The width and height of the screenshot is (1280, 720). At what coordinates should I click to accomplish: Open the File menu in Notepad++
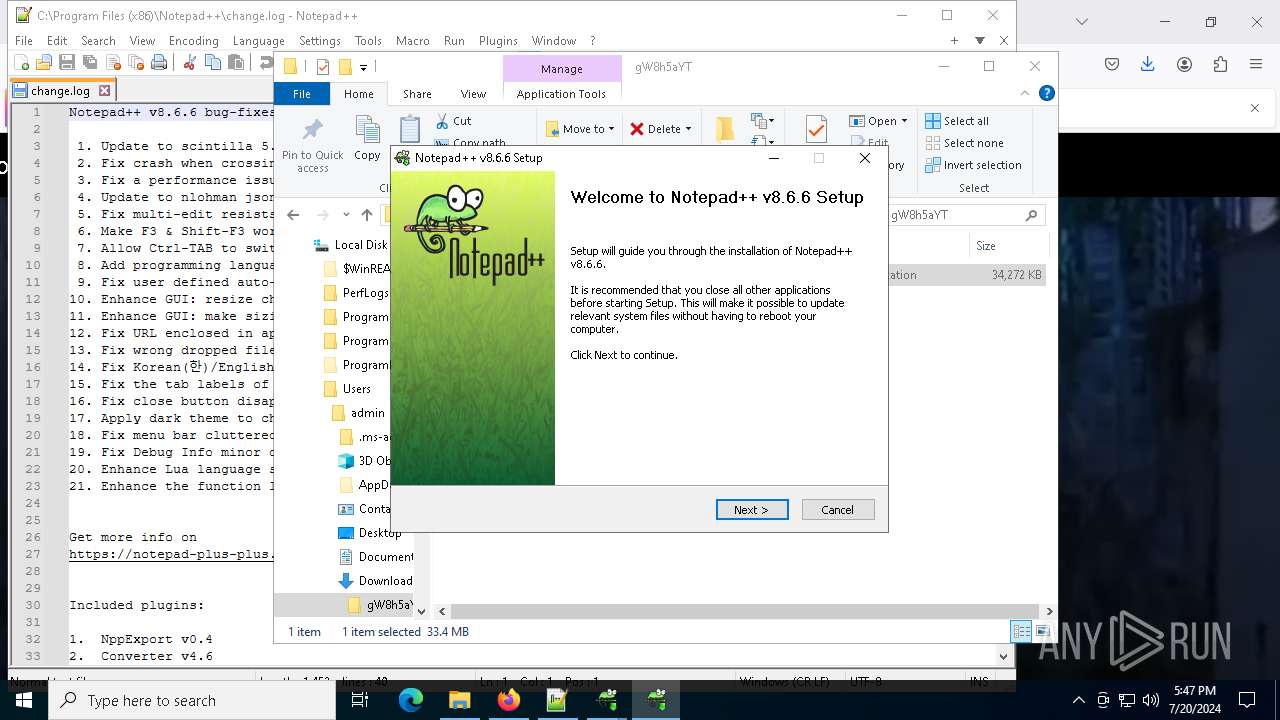click(x=23, y=41)
